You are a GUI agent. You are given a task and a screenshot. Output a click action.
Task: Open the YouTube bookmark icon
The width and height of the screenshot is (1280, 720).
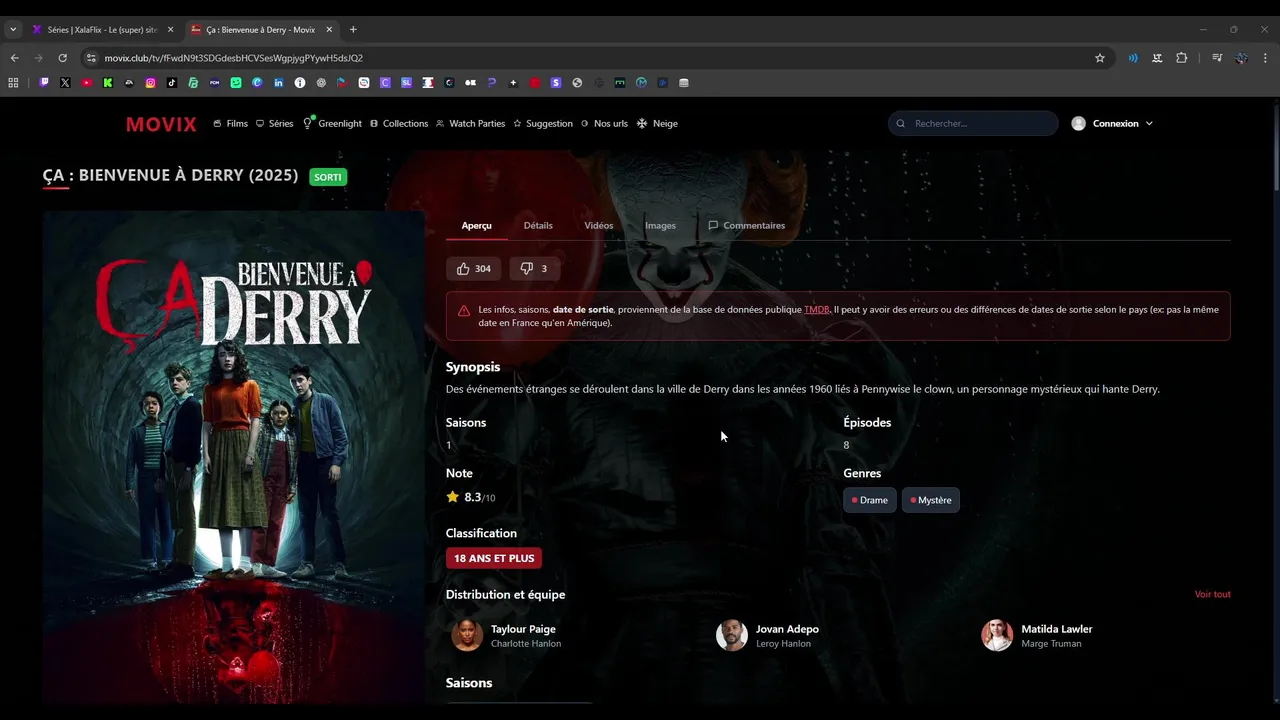(87, 83)
